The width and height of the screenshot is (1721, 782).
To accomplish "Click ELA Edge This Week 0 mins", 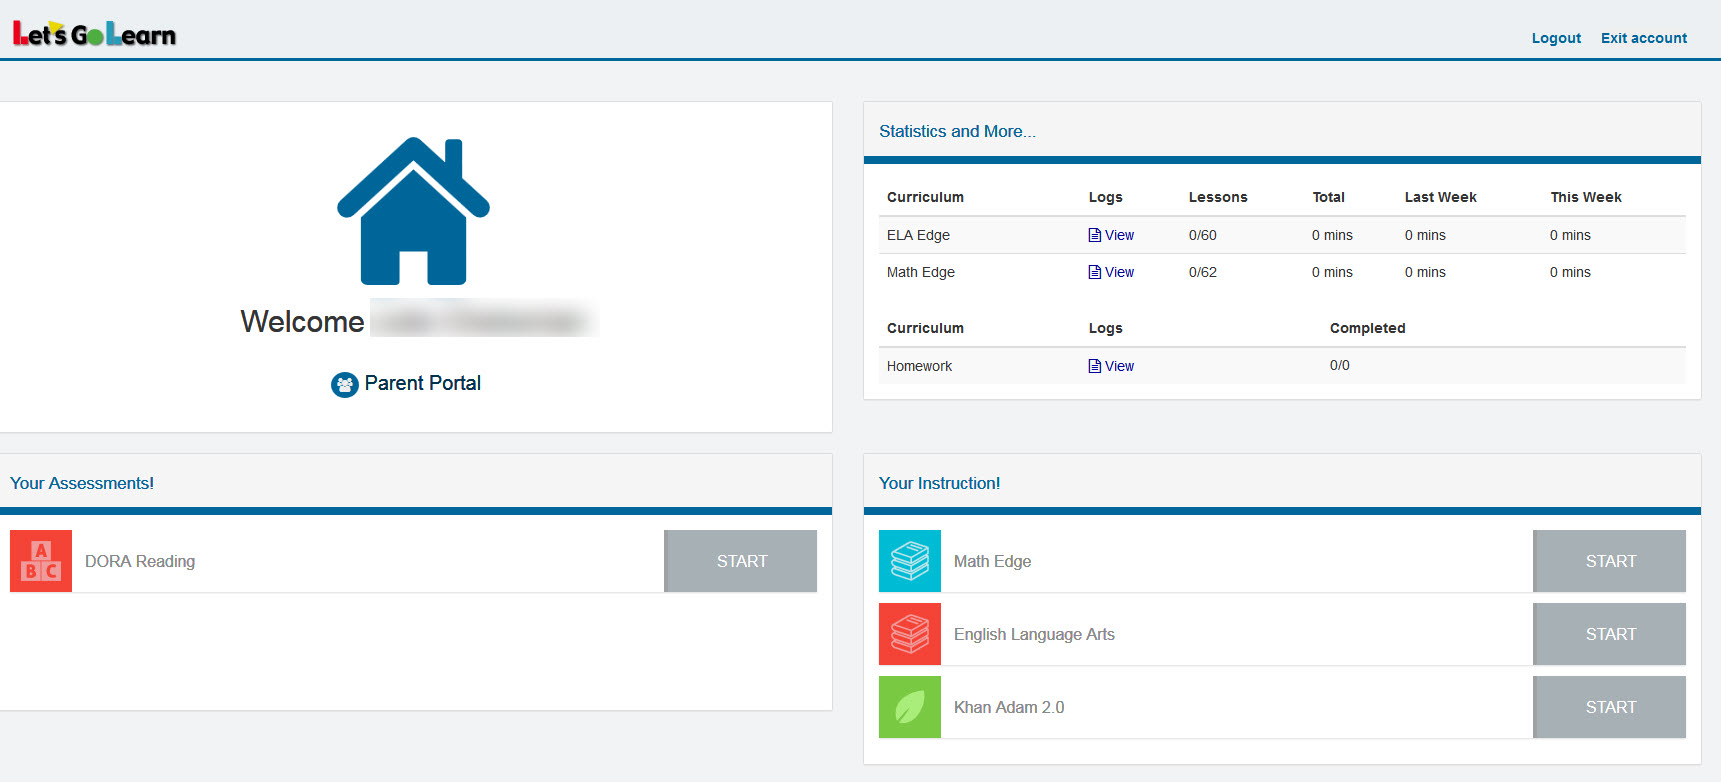I will [x=1570, y=235].
